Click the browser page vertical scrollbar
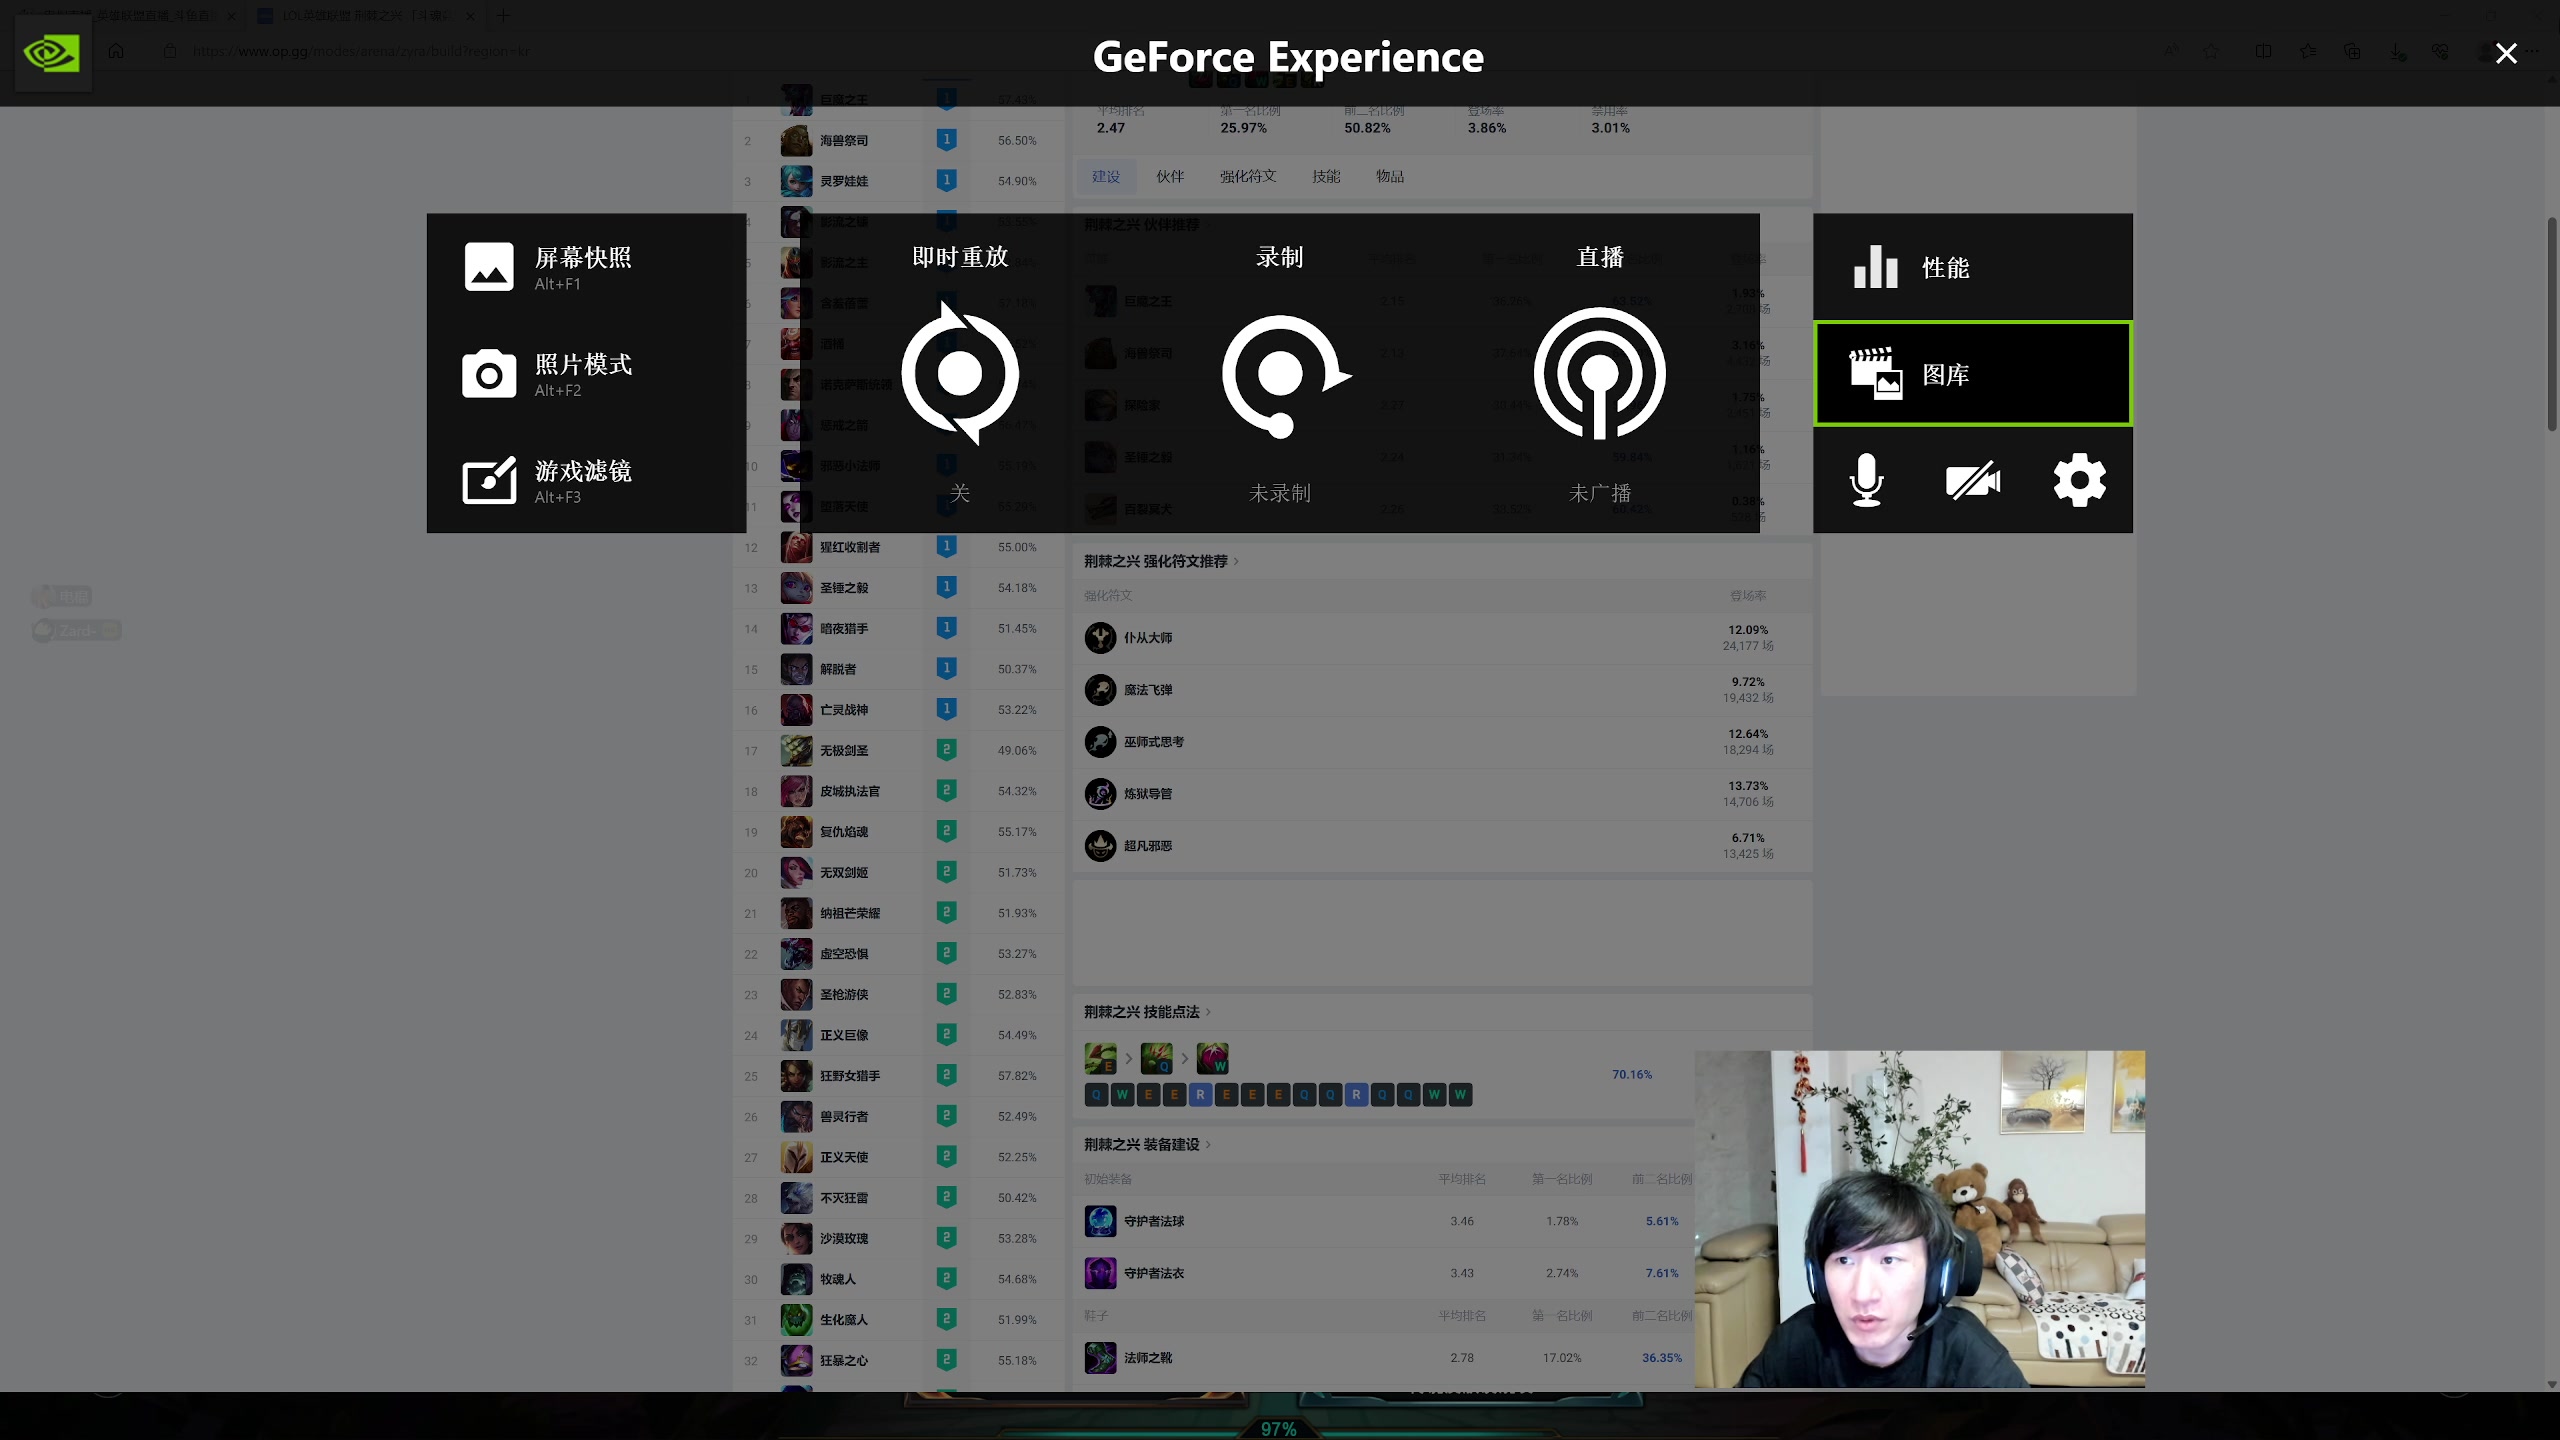The height and width of the screenshot is (1440, 2560). [x=2552, y=325]
